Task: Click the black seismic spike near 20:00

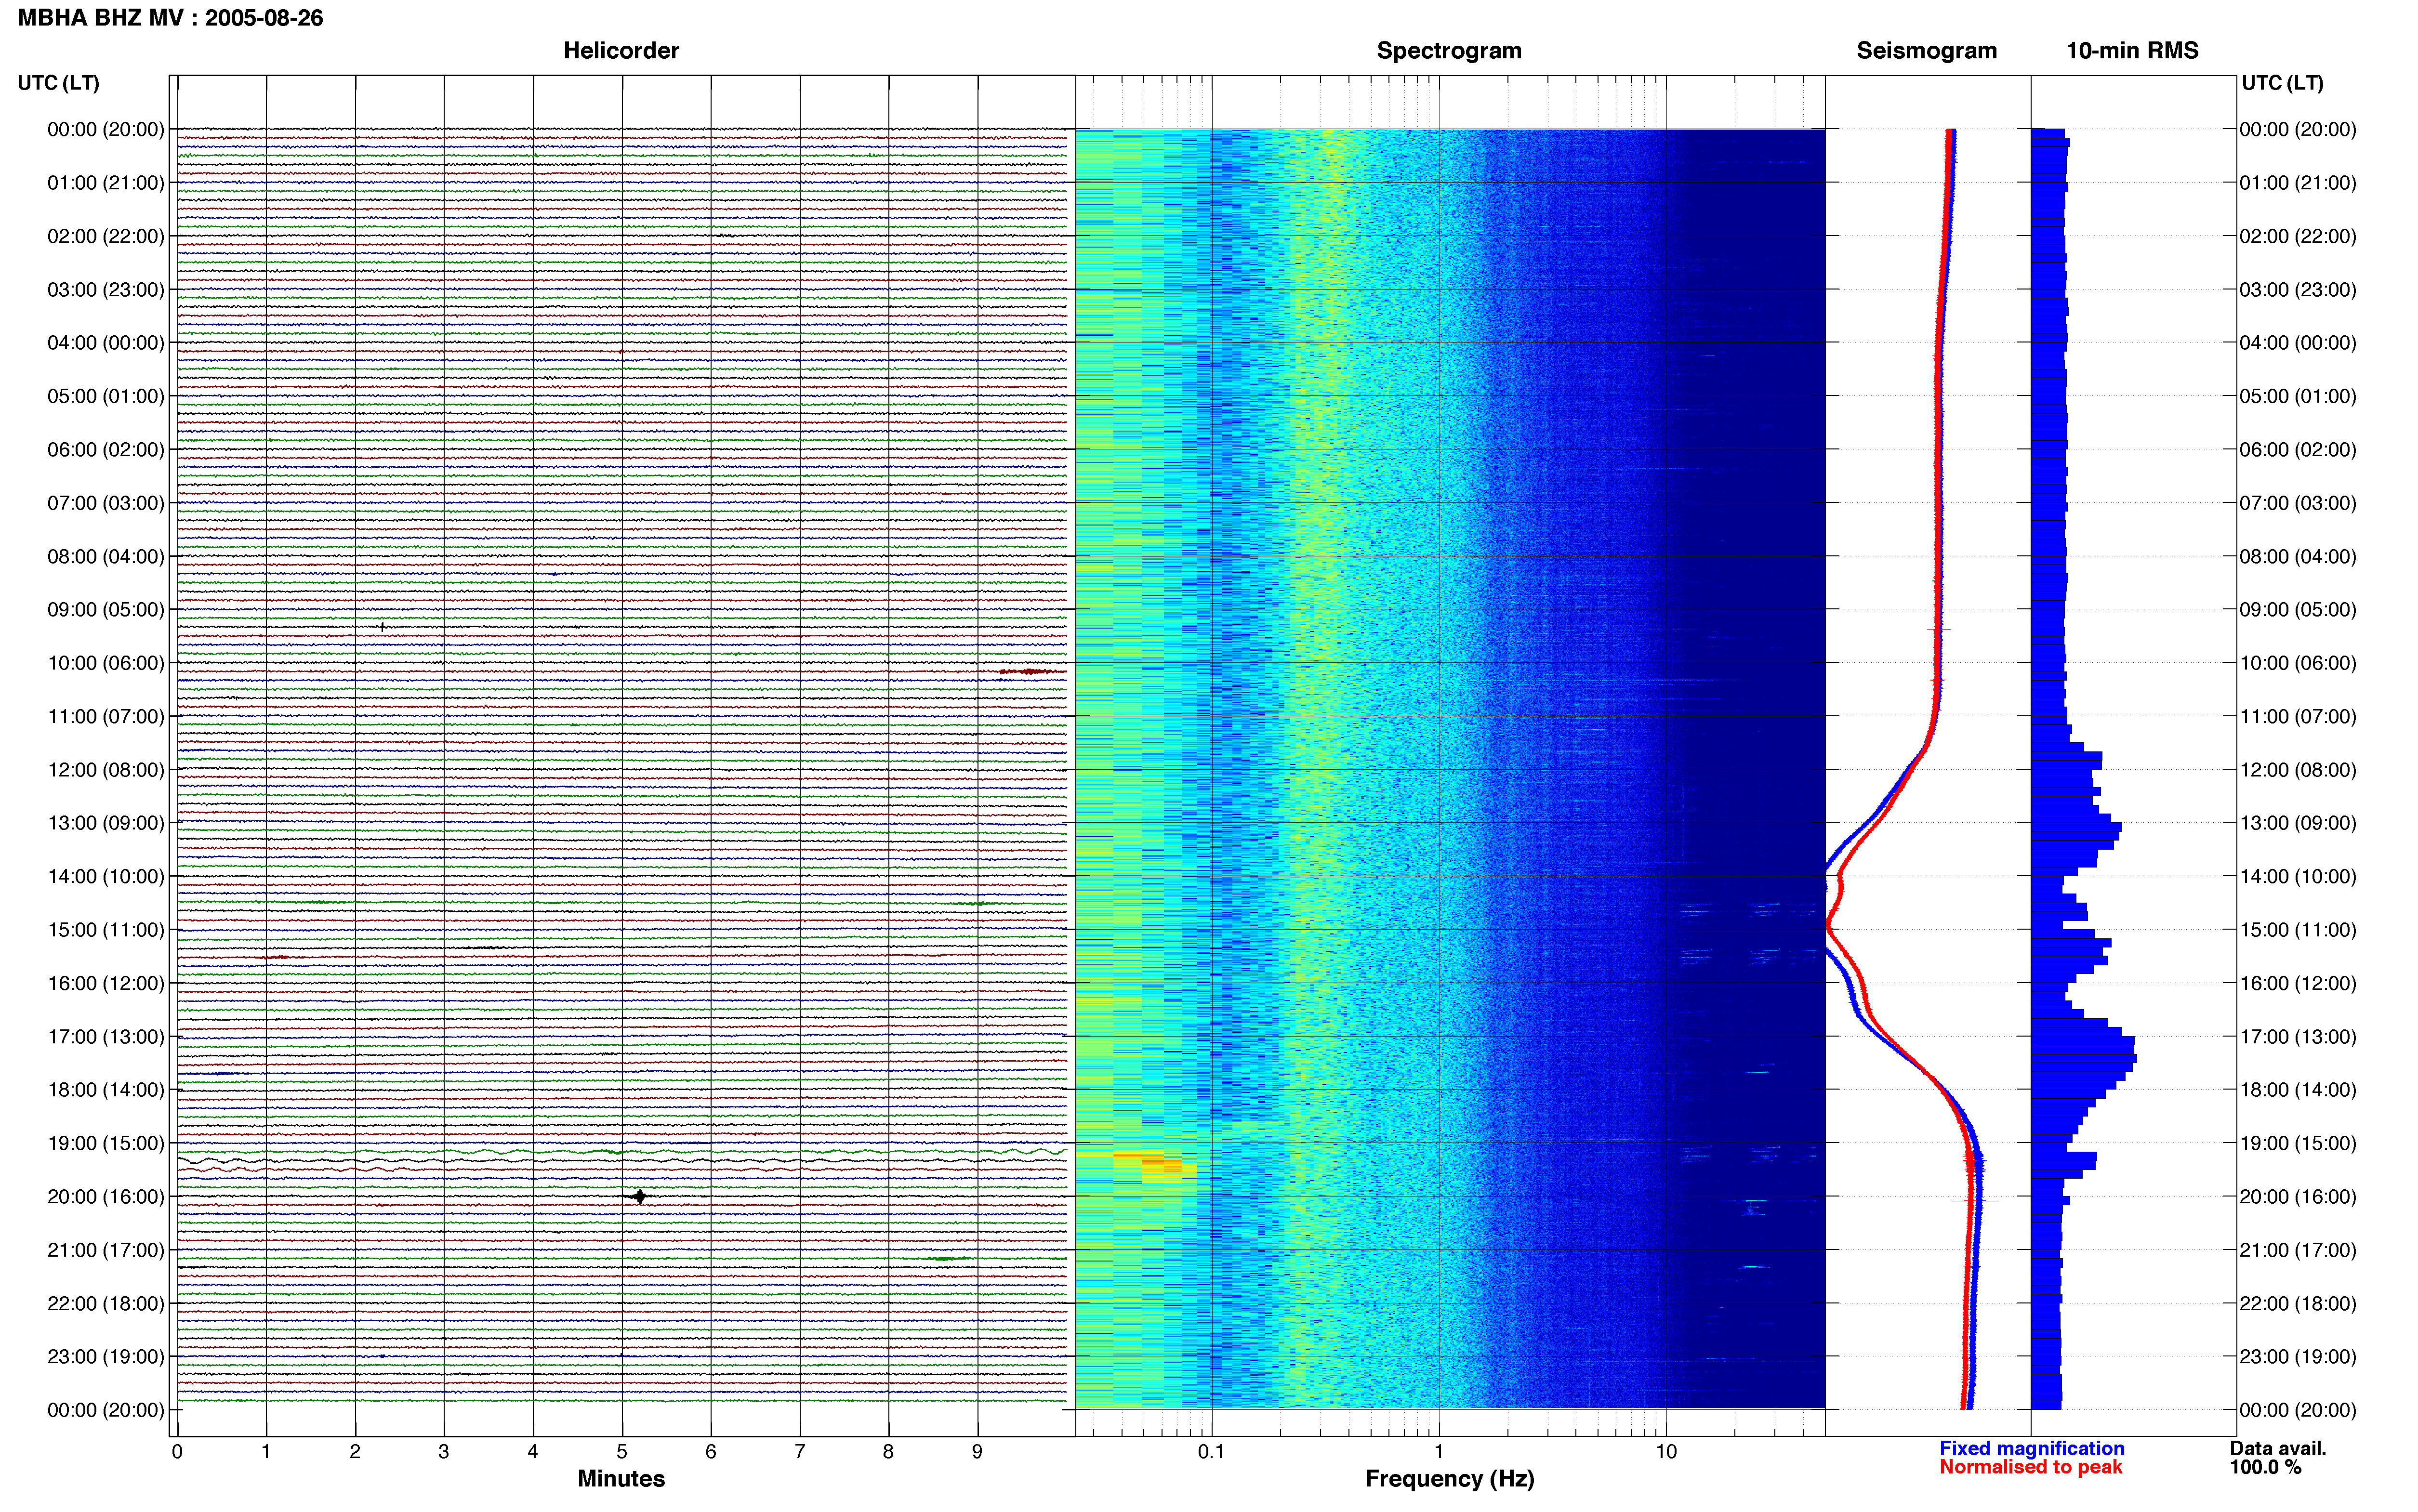Action: click(x=639, y=1196)
